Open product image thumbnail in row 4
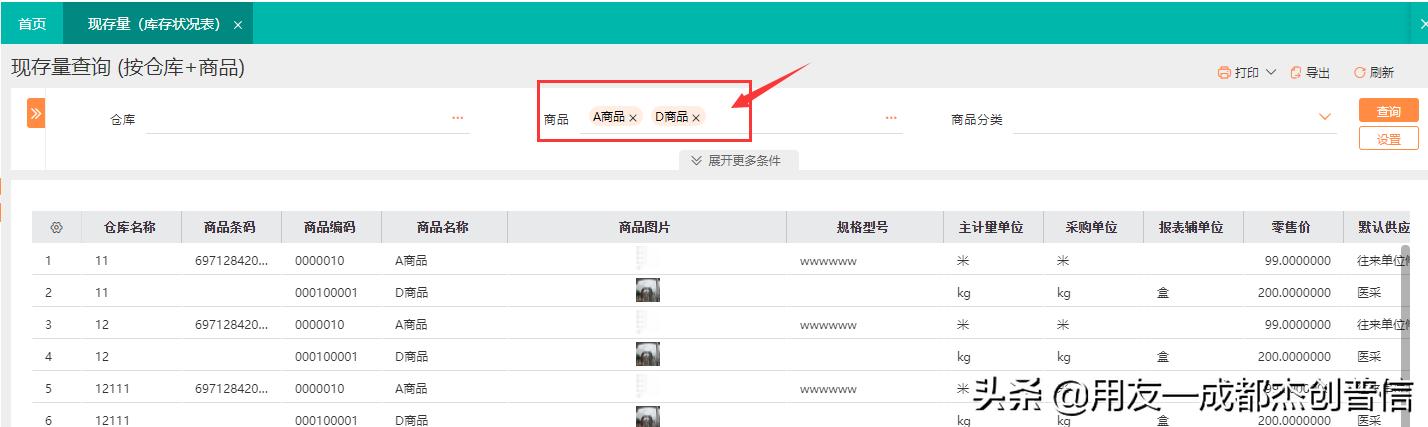Viewport: 1428px width, 427px height. coord(647,355)
